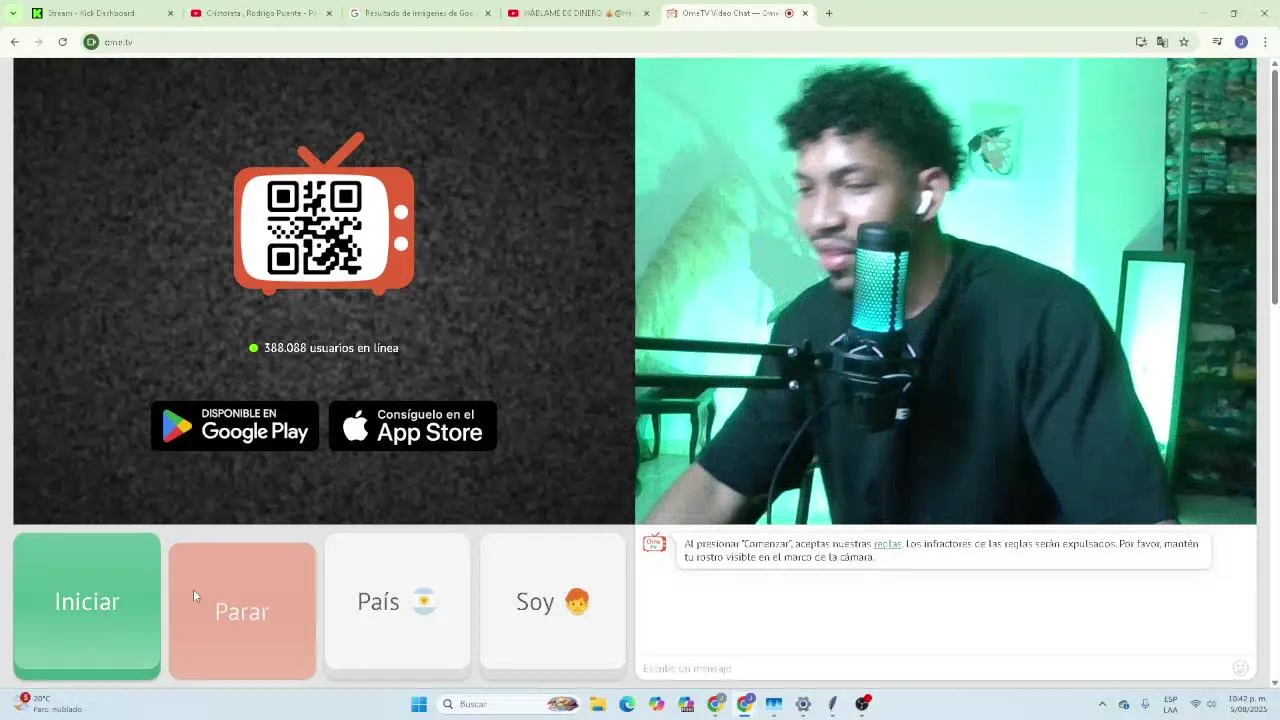1280x720 pixels.
Task: Open the feather pen app on the taskbar
Action: (832, 704)
